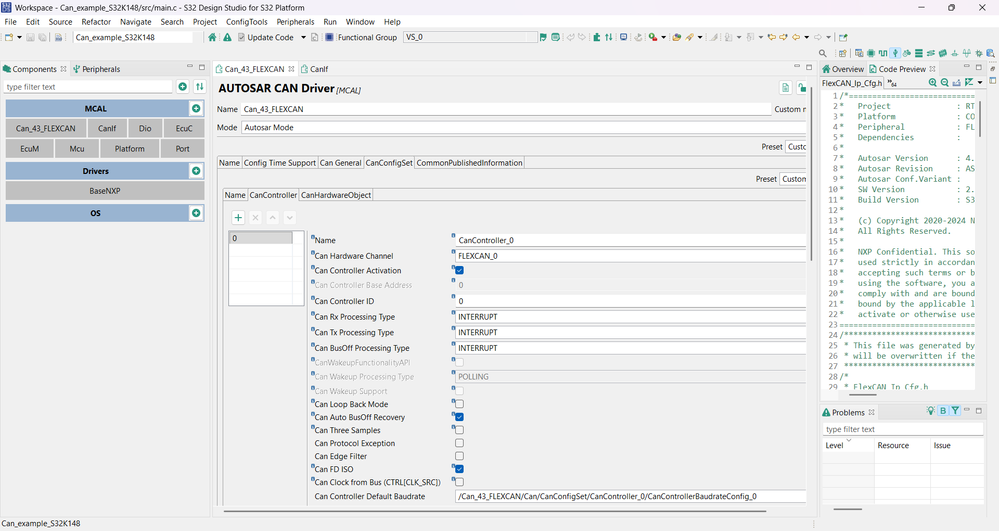Toggle Can Protocol Exception checkbox
Screen dimensions: 999x531
[459, 443]
